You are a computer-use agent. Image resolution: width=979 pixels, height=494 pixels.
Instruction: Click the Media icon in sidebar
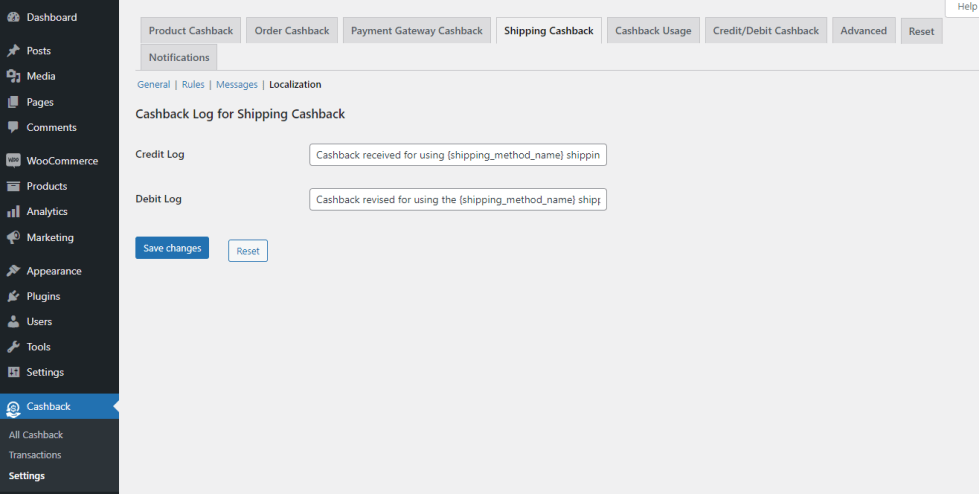click(x=13, y=76)
